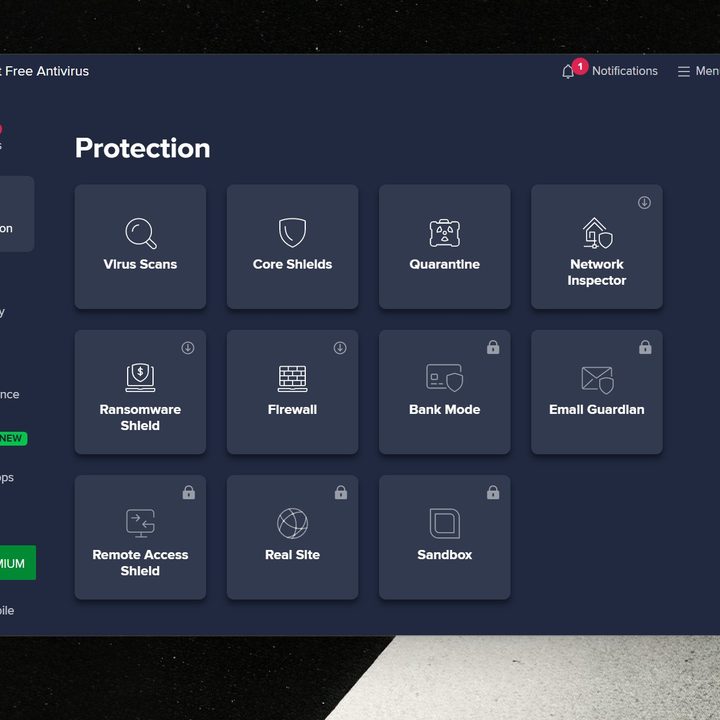The width and height of the screenshot is (720, 720).
Task: Select the Remote Access Shield label
Action: point(141,562)
